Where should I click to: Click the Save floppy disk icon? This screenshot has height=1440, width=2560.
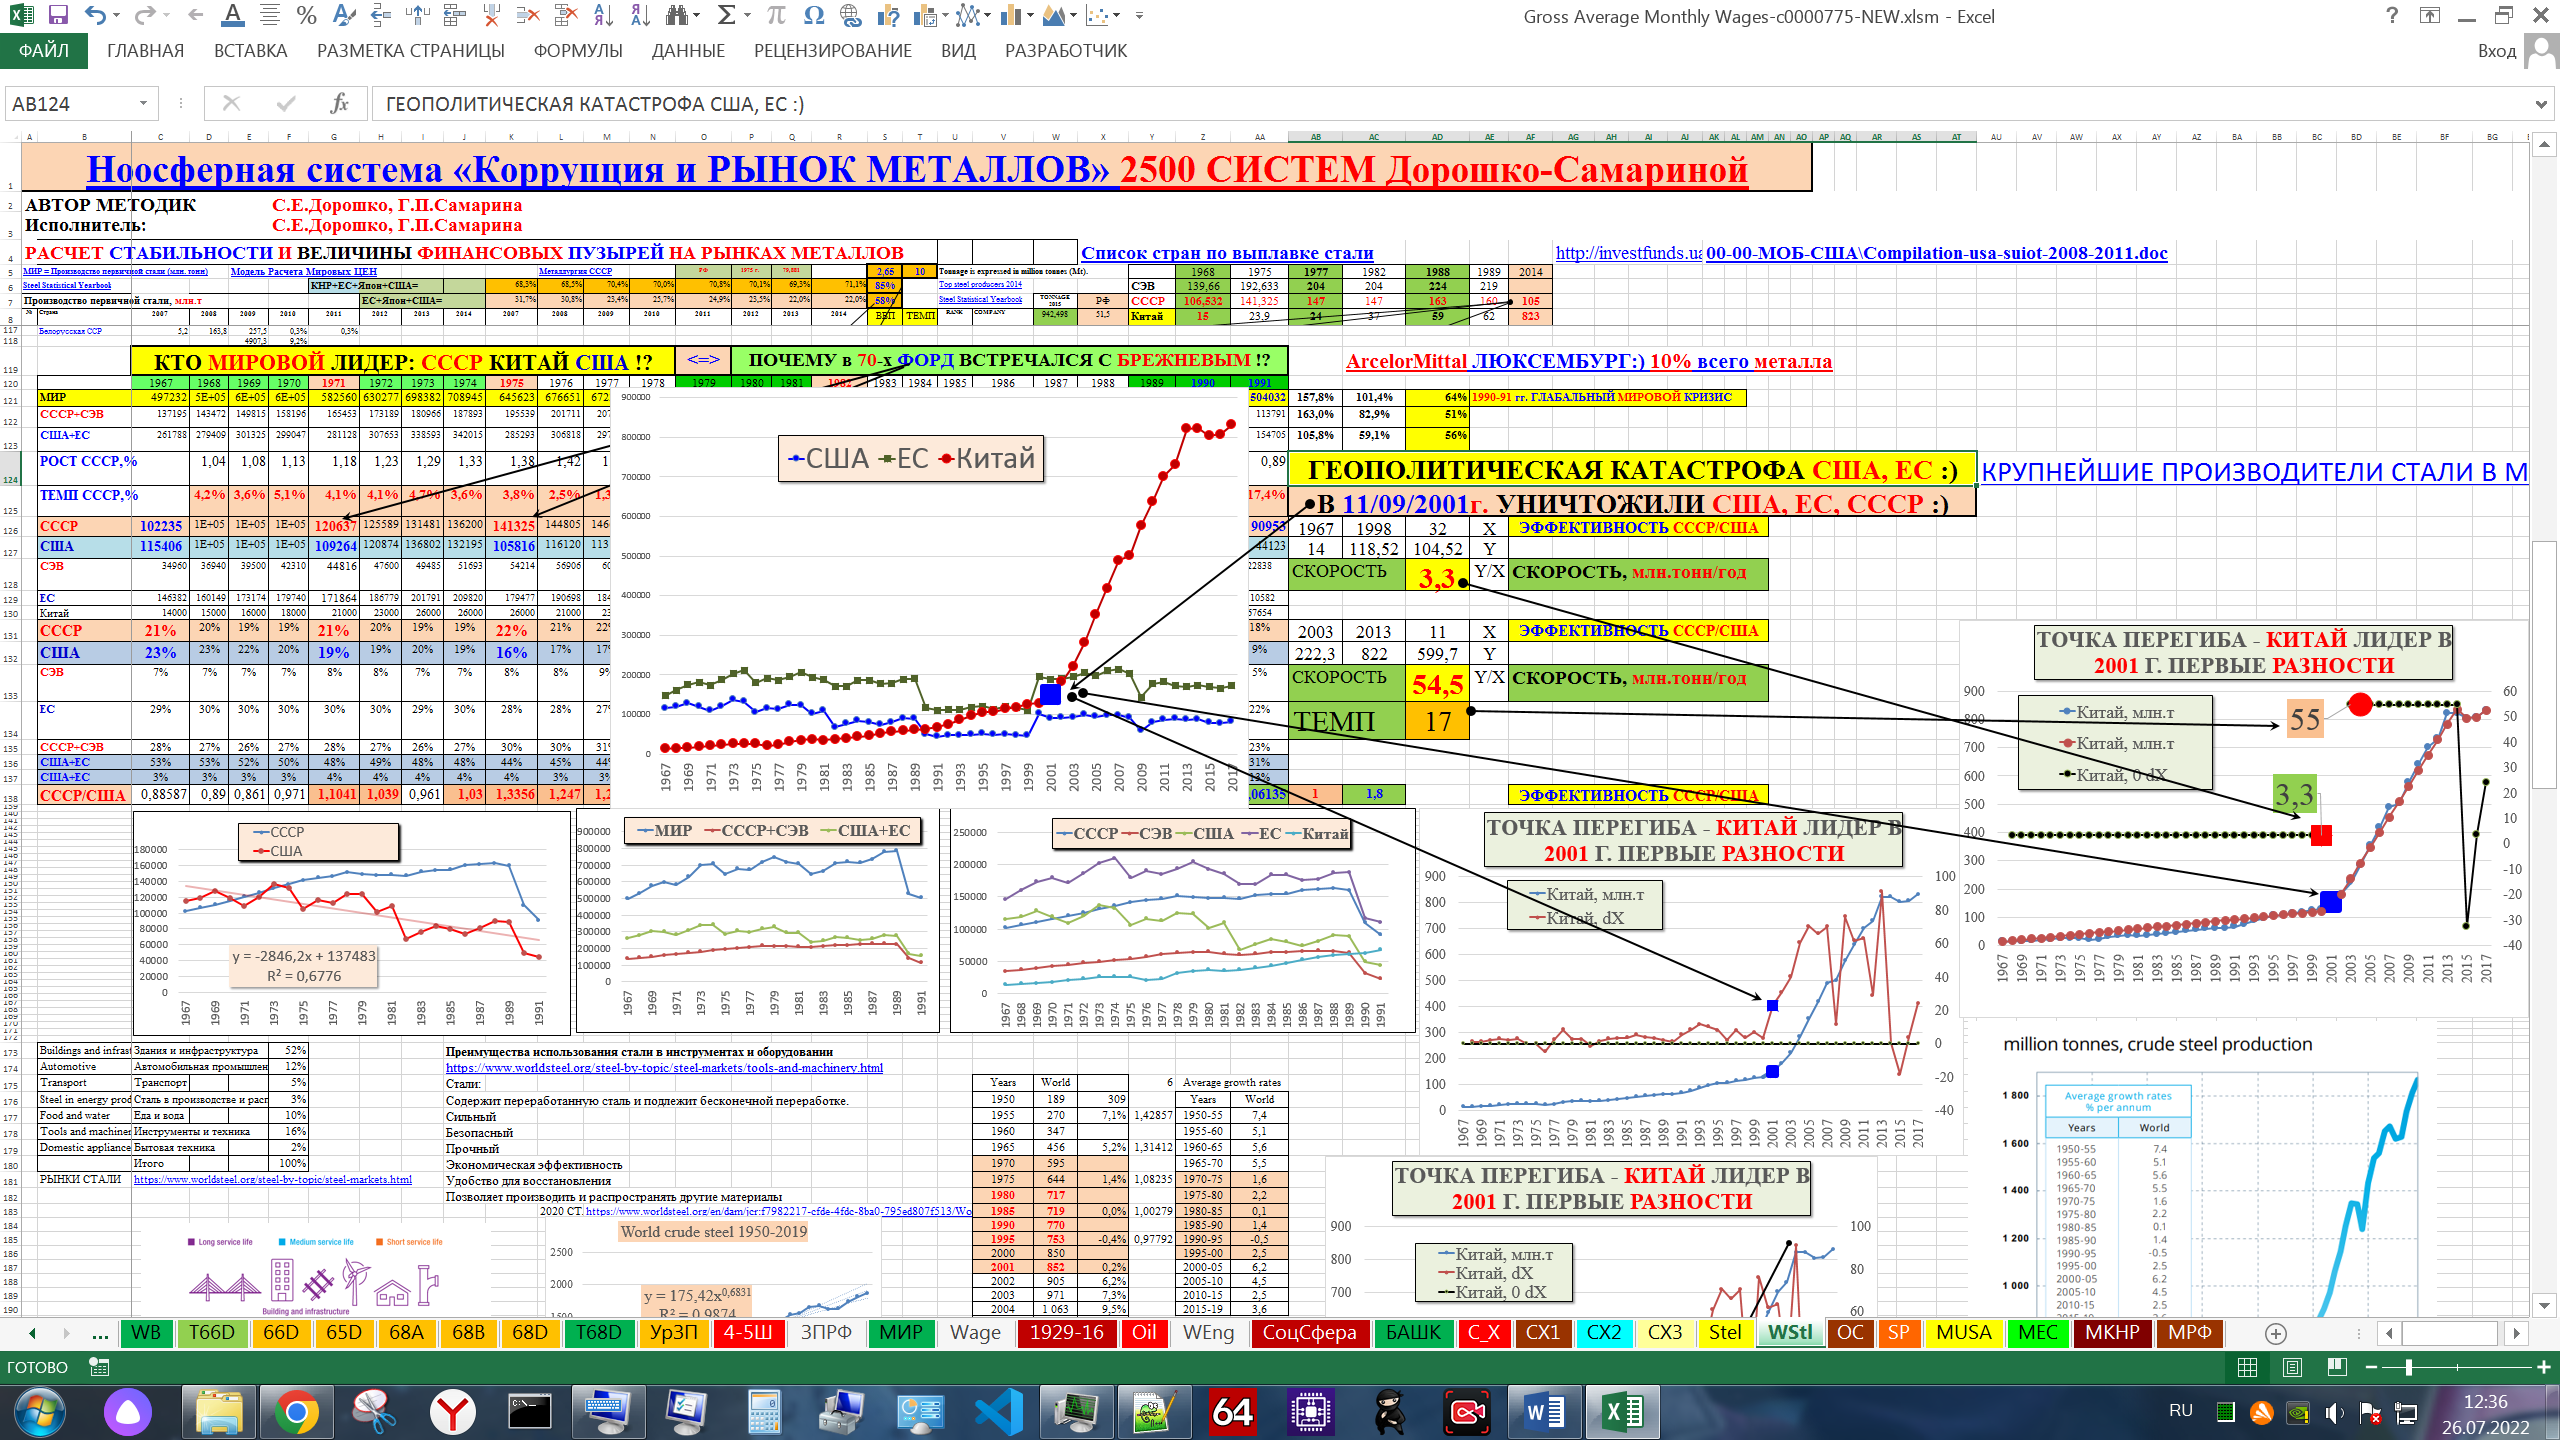tap(58, 16)
